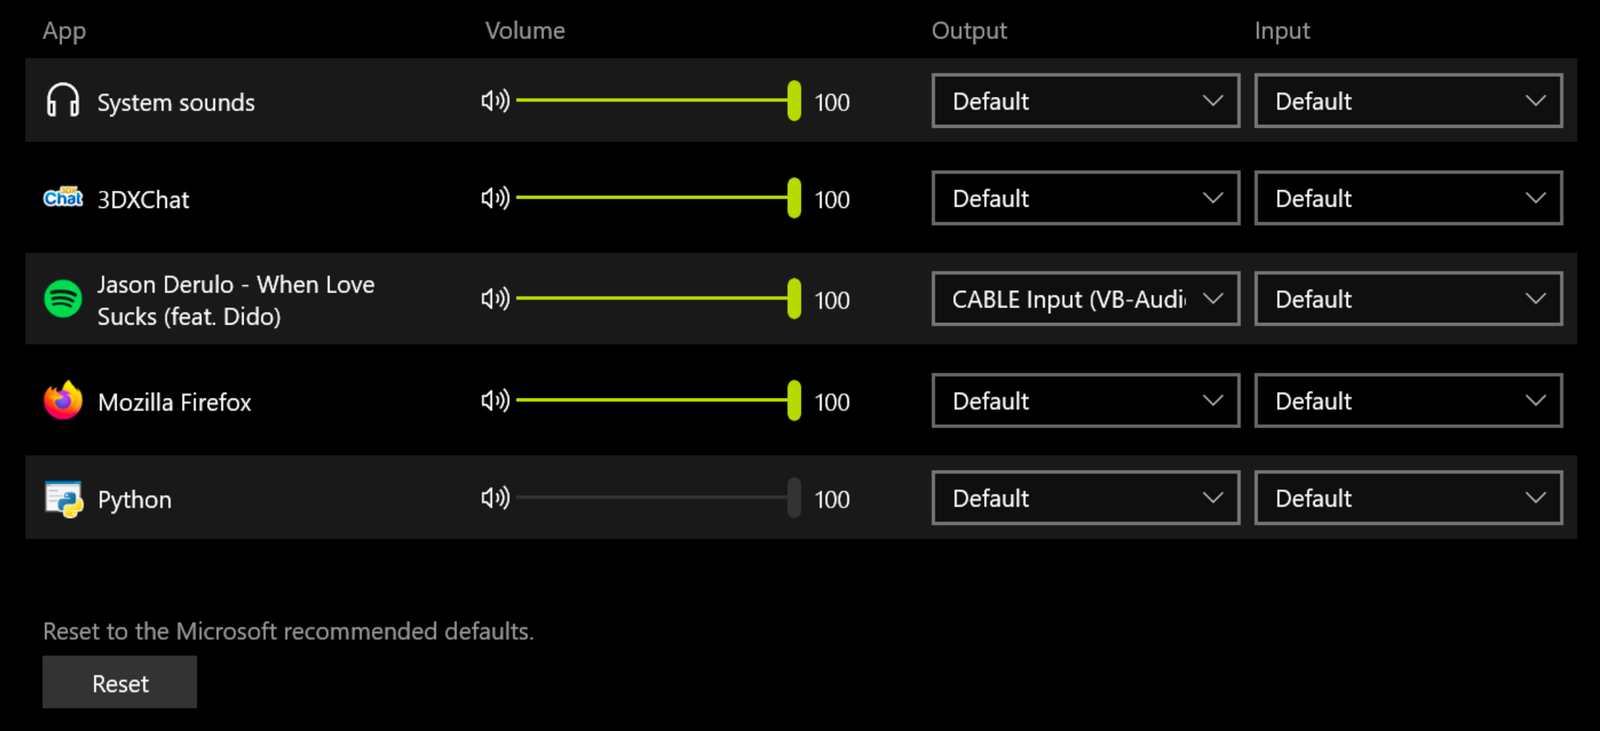1600x731 pixels.
Task: Mute Mozilla Firefox speaker icon
Action: pyautogui.click(x=495, y=401)
